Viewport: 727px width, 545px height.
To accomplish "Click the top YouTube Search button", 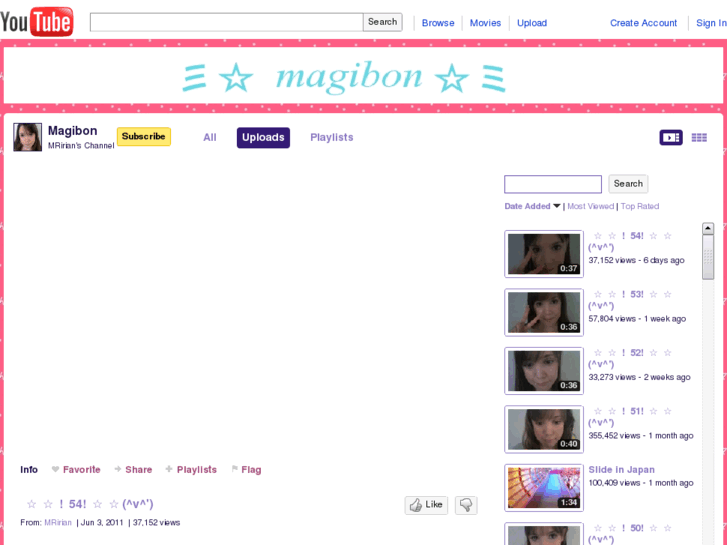I will (383, 22).
